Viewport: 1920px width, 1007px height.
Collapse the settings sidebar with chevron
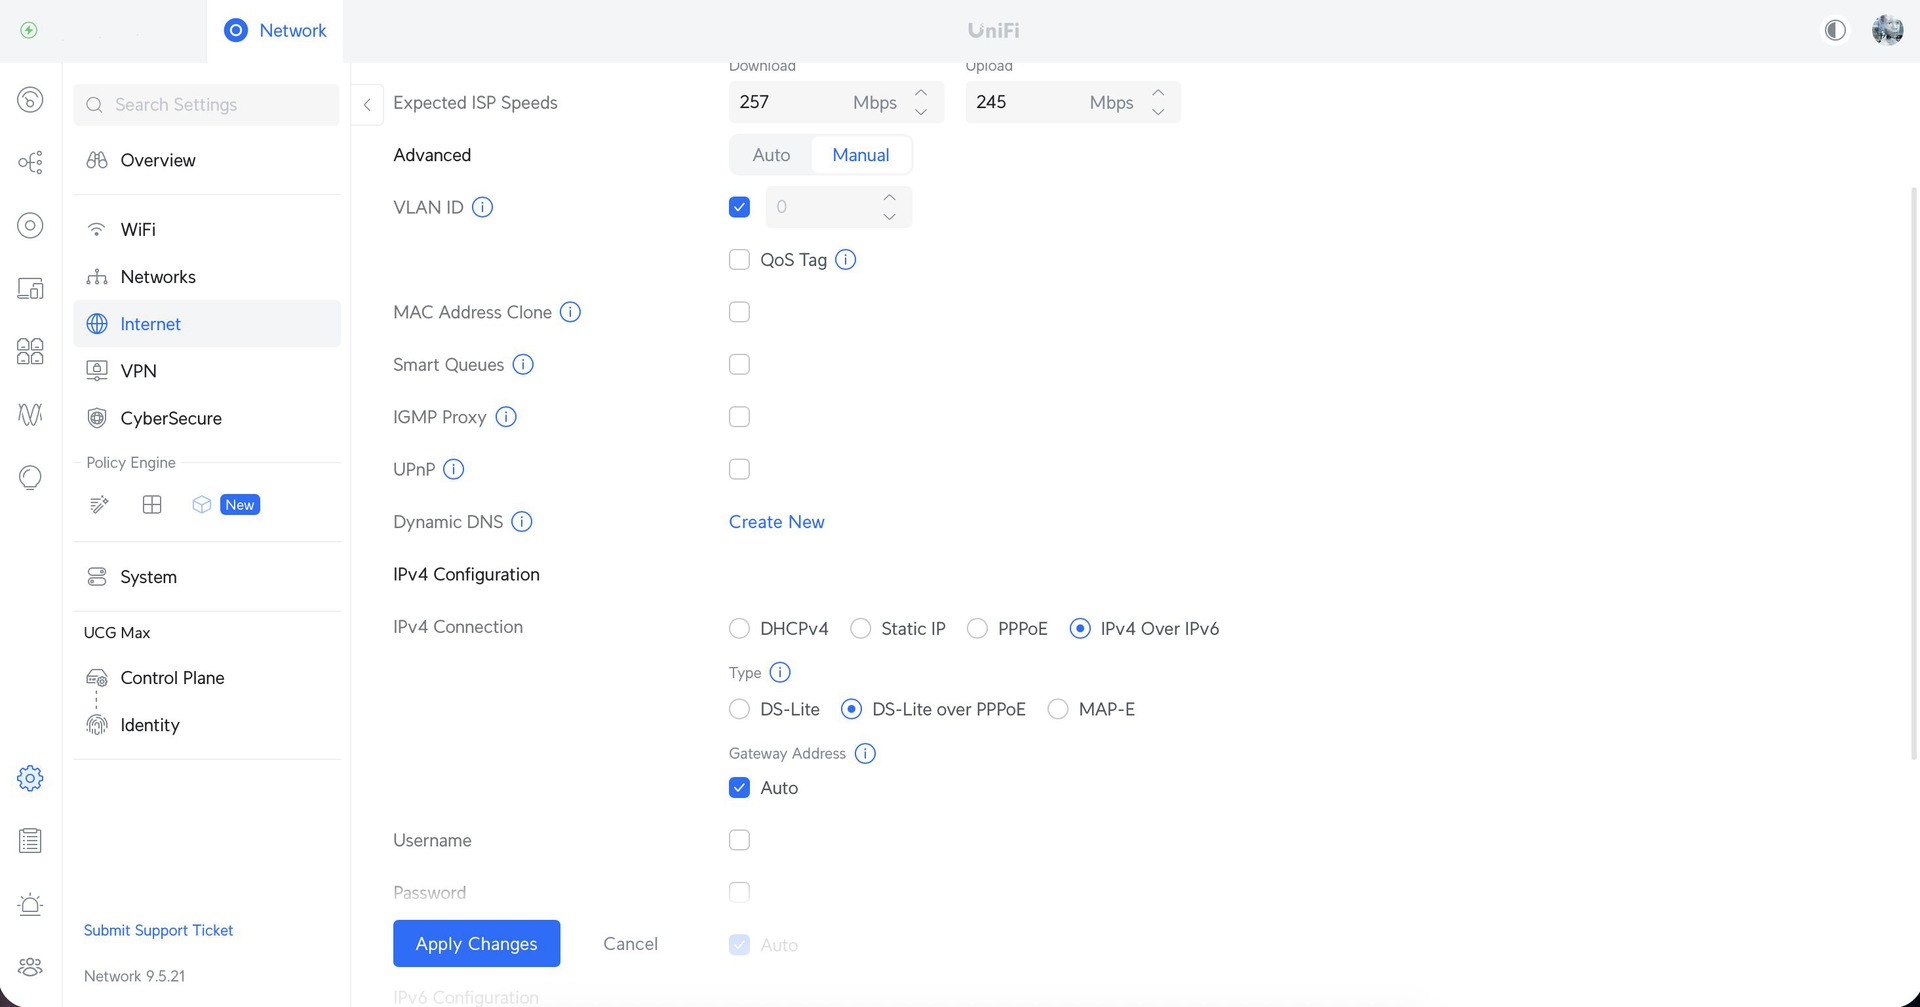coord(367,104)
